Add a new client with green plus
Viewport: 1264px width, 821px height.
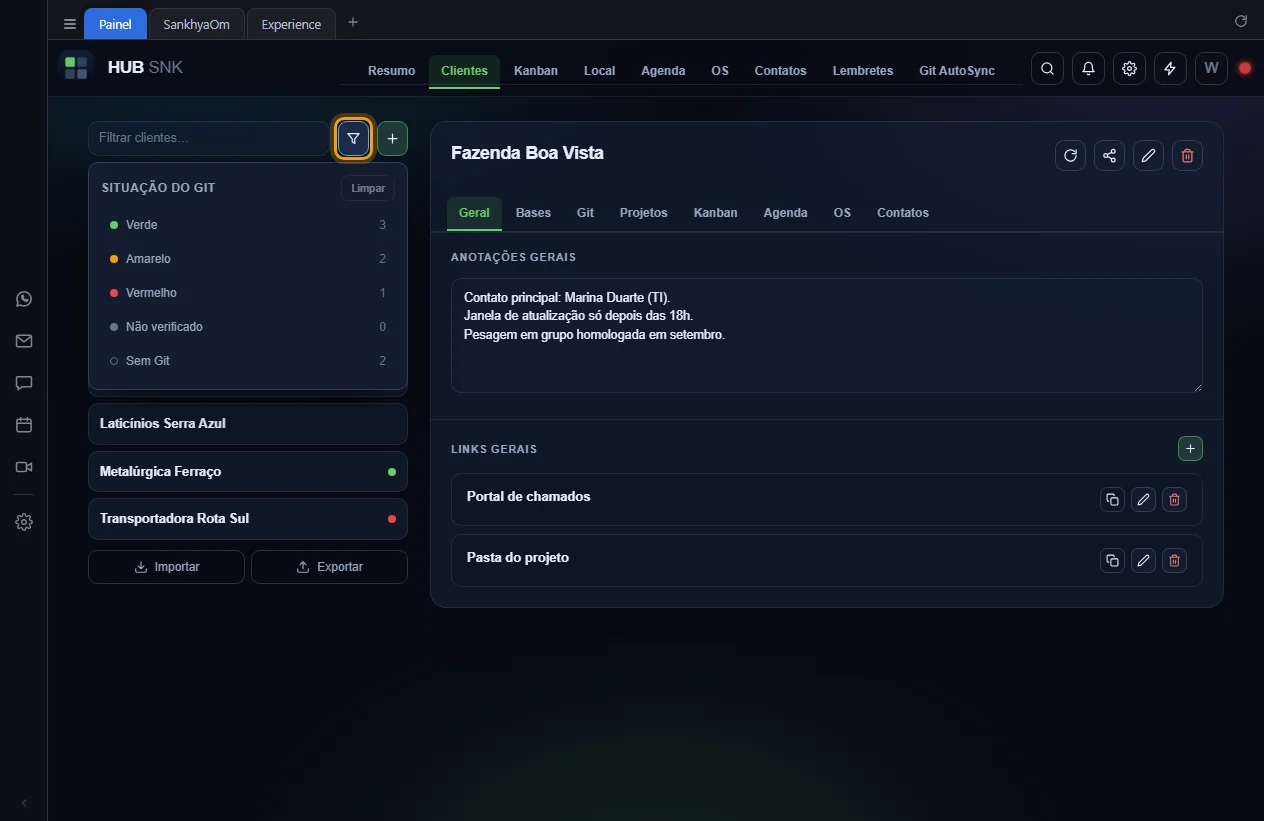click(x=392, y=138)
